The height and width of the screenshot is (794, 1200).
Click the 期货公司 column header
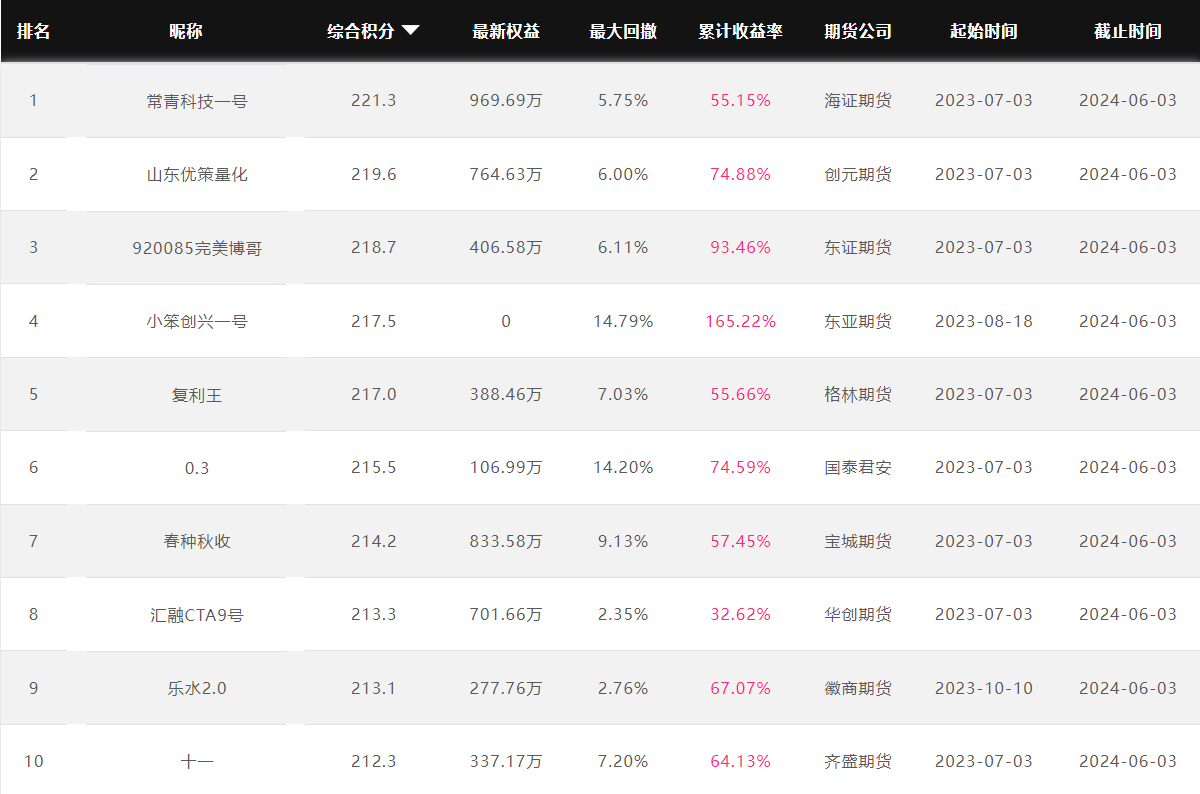(858, 31)
